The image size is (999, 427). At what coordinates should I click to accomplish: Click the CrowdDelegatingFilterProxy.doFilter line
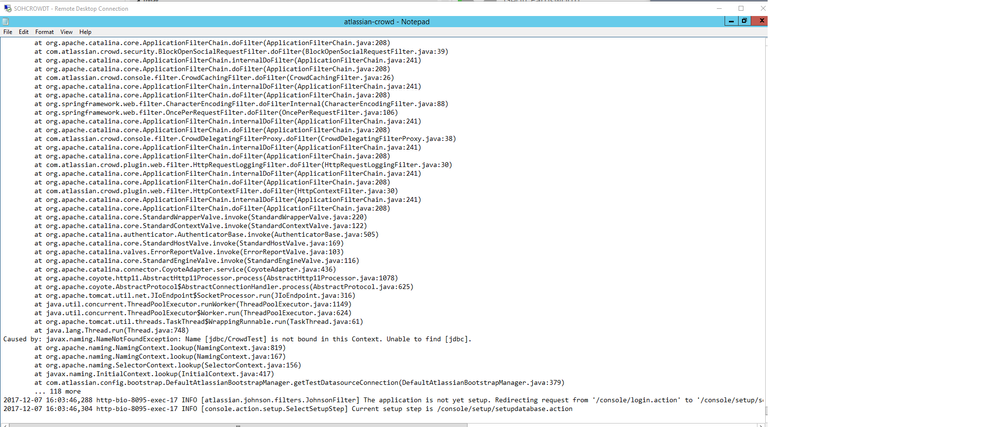245,139
